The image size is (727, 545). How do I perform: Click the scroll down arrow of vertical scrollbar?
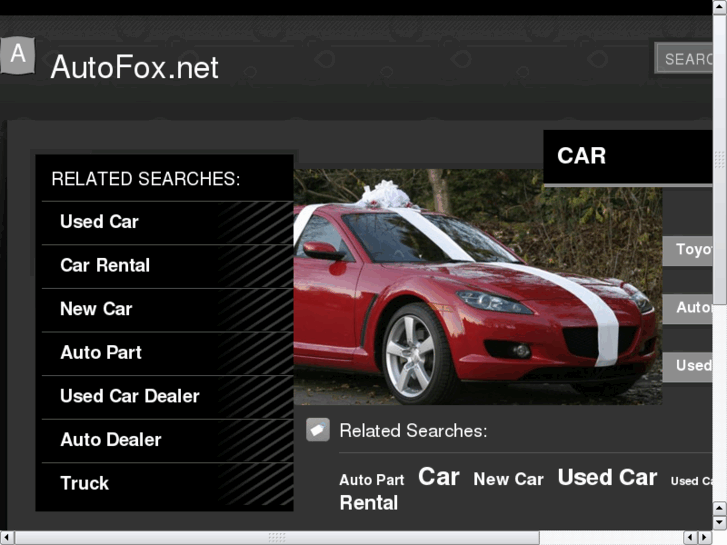[720, 522]
